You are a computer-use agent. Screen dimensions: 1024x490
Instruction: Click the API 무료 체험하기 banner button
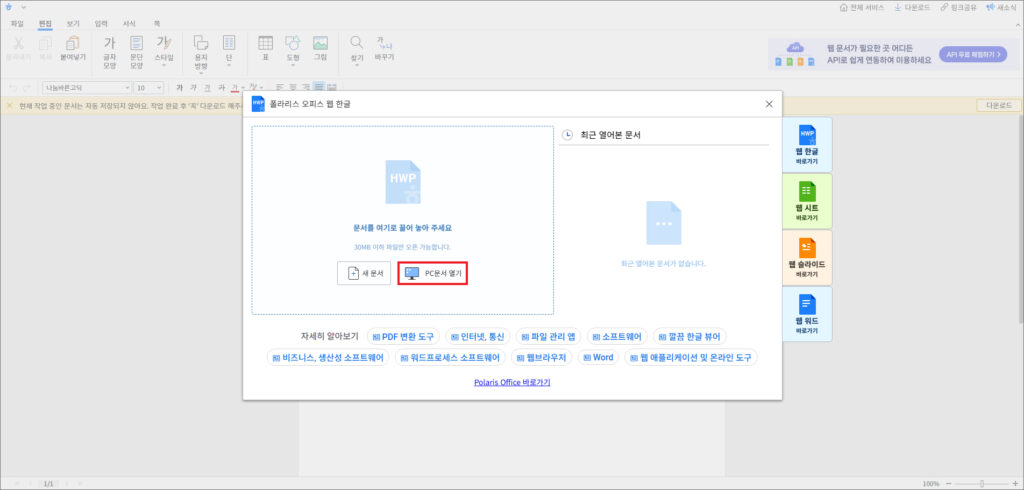[x=973, y=54]
